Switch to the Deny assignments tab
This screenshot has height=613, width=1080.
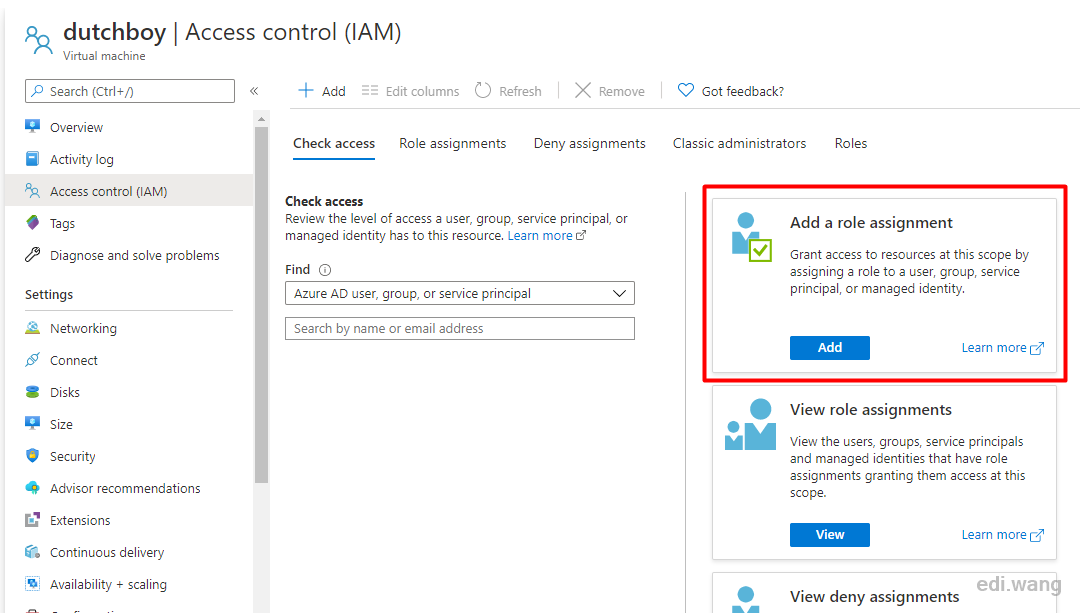click(x=590, y=143)
